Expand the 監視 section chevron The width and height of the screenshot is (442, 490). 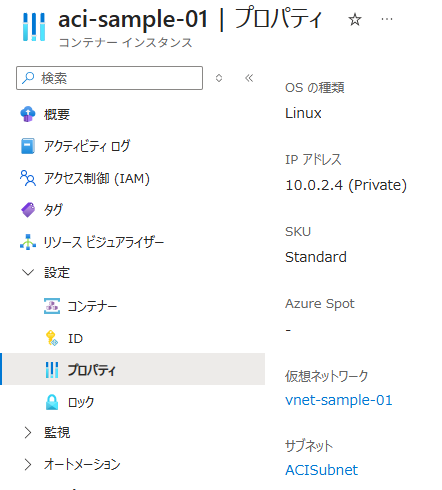(28, 432)
